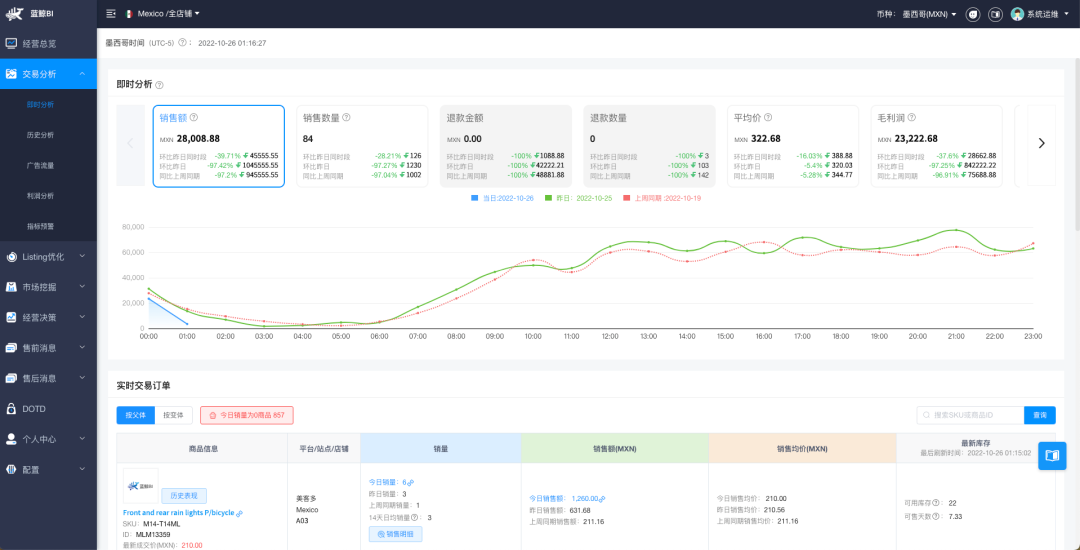Select the 退款金额 metric card

(x=506, y=146)
